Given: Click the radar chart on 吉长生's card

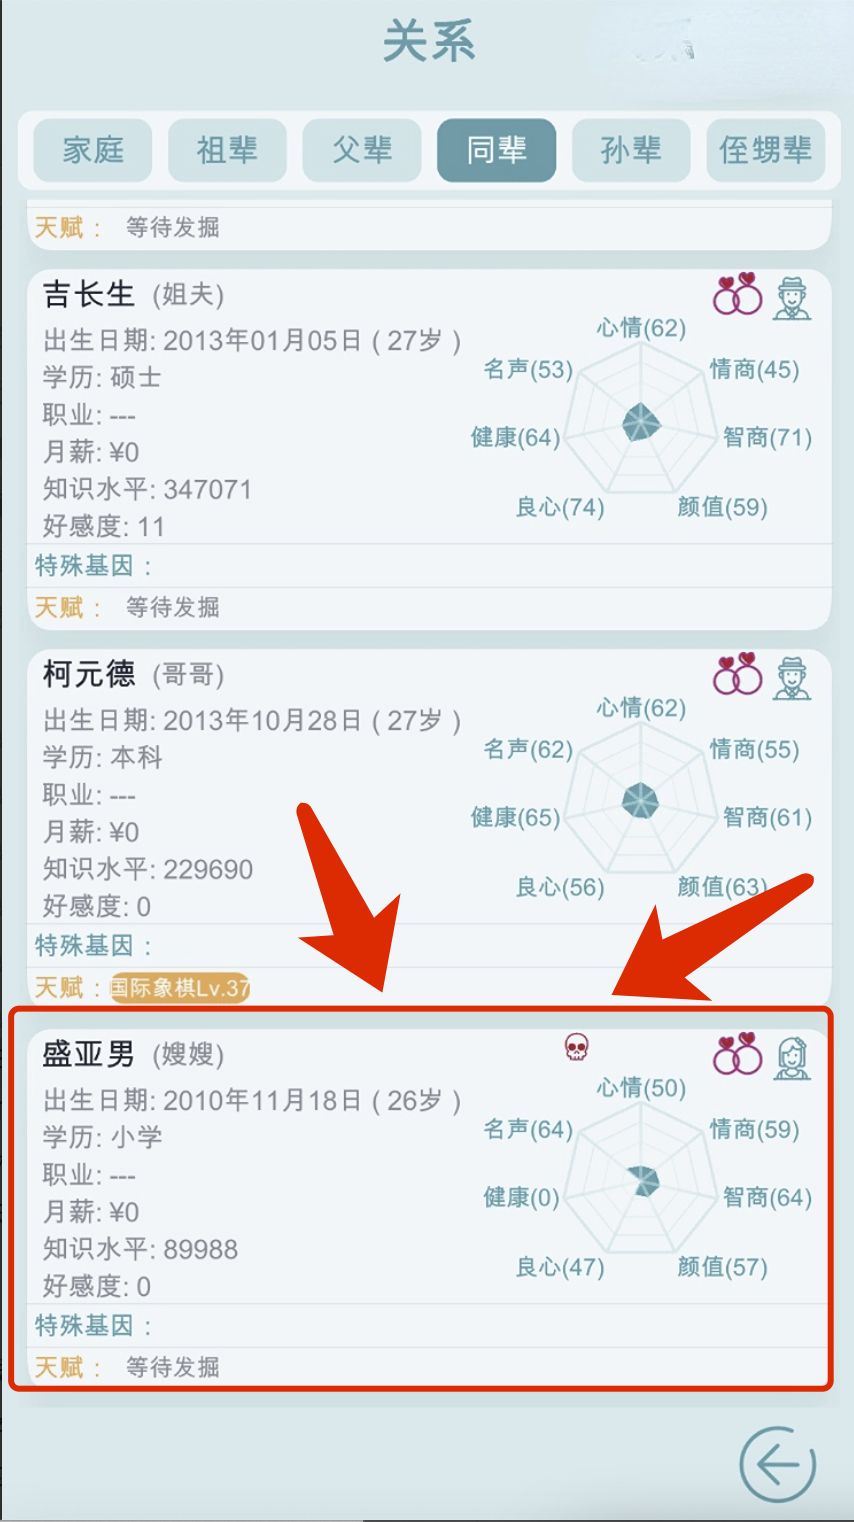Looking at the screenshot, I should [641, 422].
